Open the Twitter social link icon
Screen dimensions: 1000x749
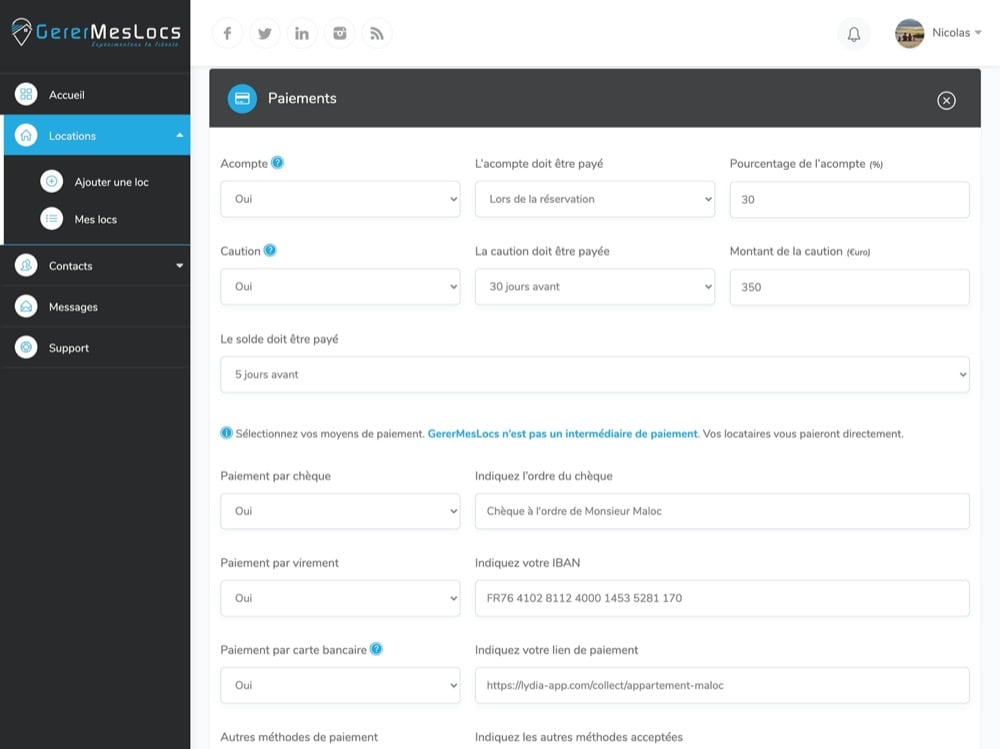[265, 33]
